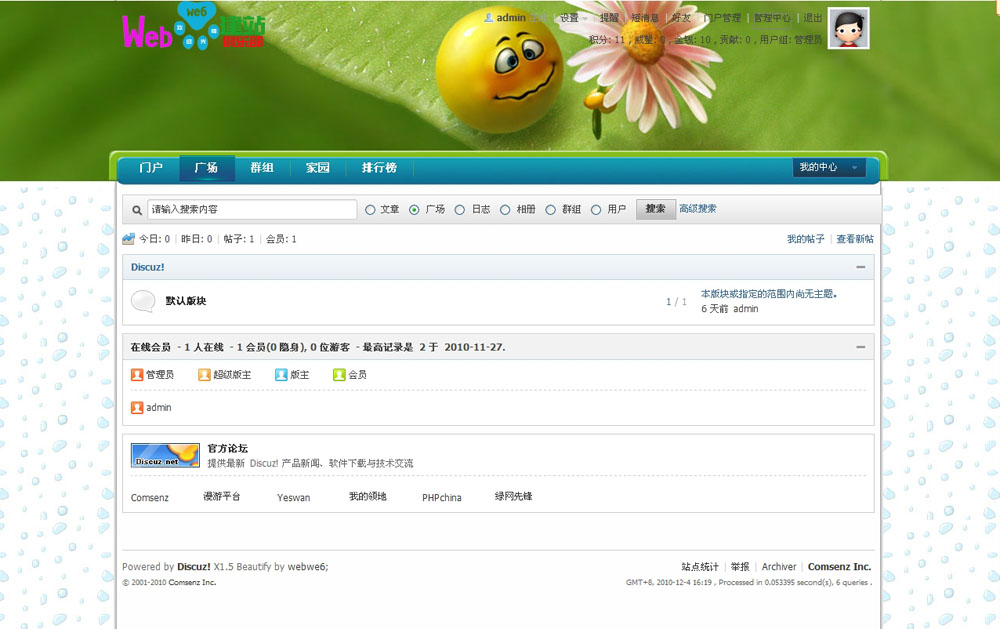The image size is (1000, 629).
Task: Click the Web6 site logo
Action: coord(193,26)
